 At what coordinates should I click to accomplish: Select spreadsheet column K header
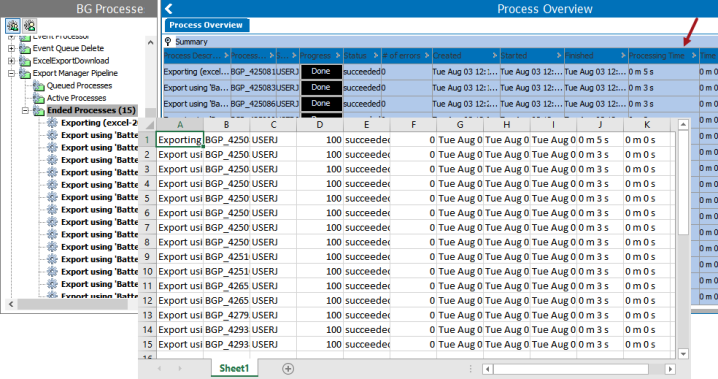coord(647,125)
